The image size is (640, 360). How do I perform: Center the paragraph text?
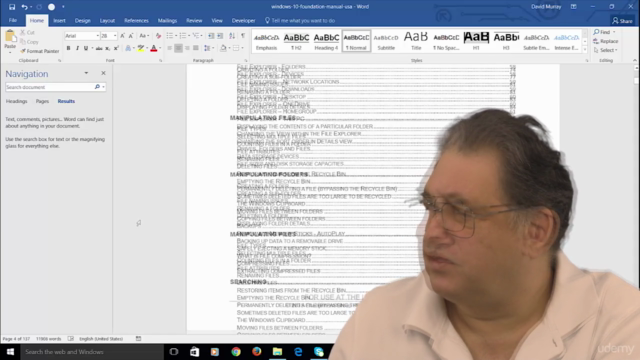(178, 49)
